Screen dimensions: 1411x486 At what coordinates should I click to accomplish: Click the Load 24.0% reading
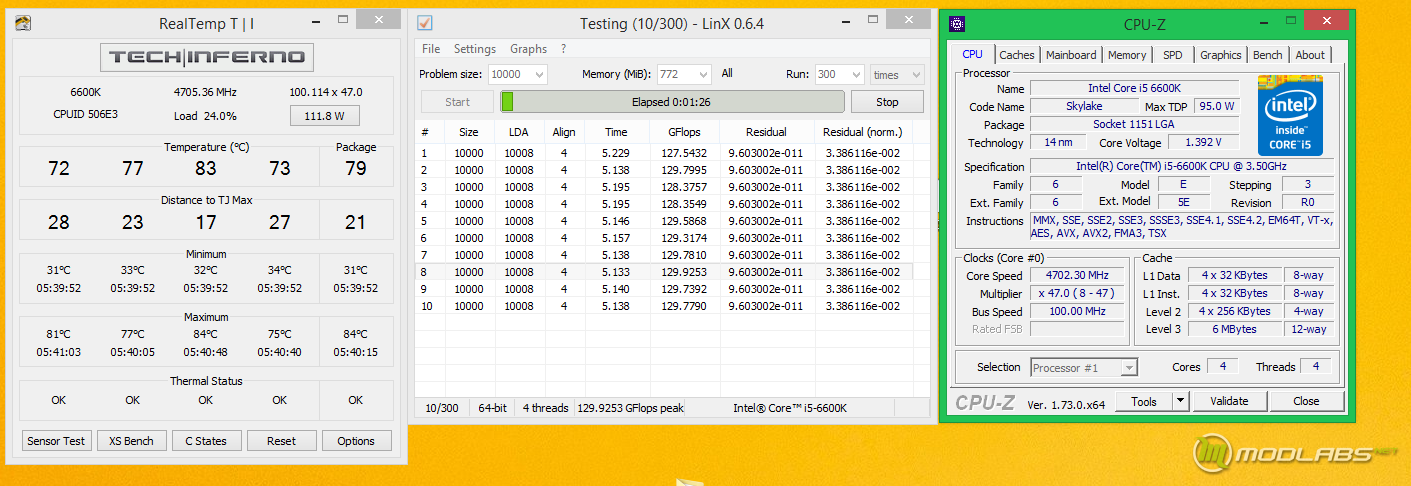(205, 116)
